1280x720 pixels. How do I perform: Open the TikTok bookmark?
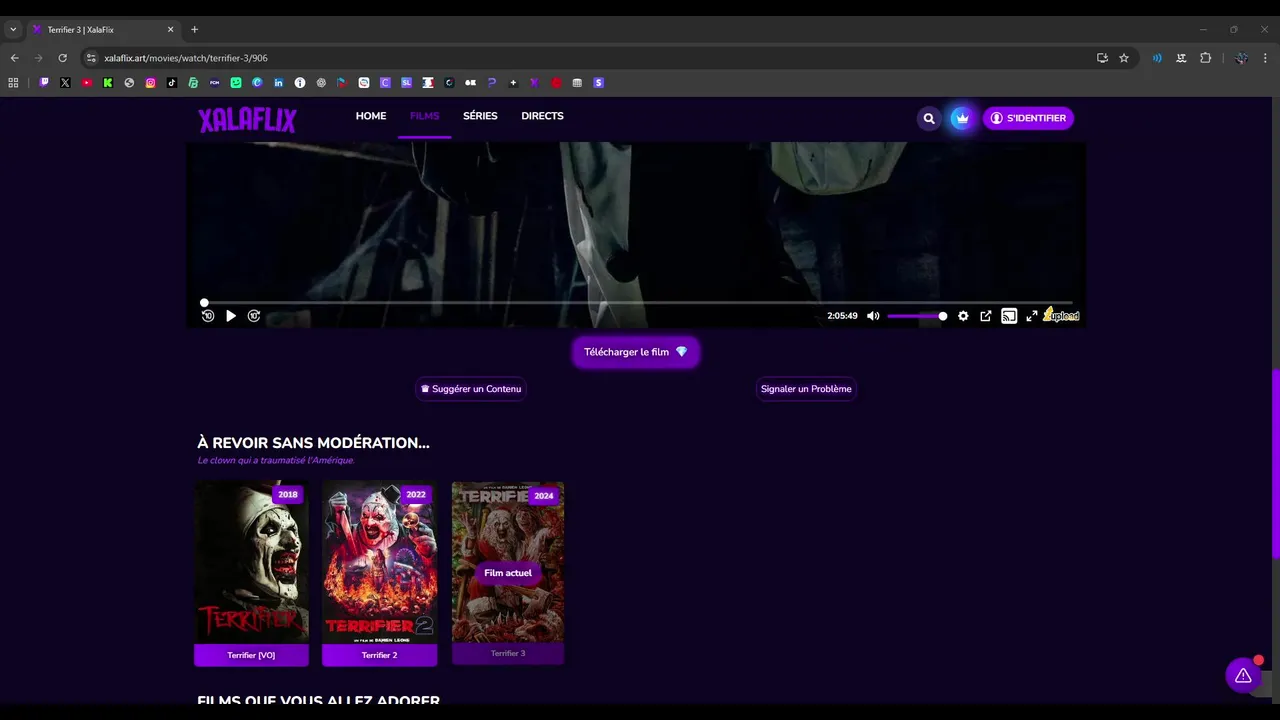[x=172, y=83]
